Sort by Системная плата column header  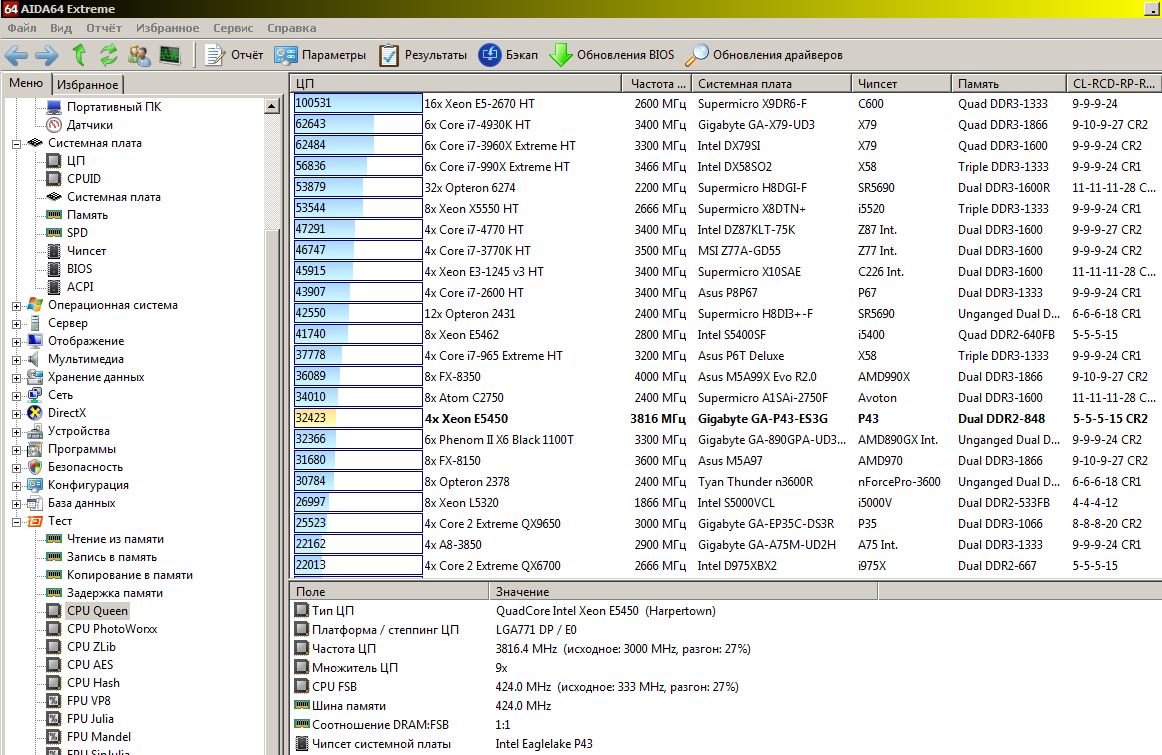[771, 84]
